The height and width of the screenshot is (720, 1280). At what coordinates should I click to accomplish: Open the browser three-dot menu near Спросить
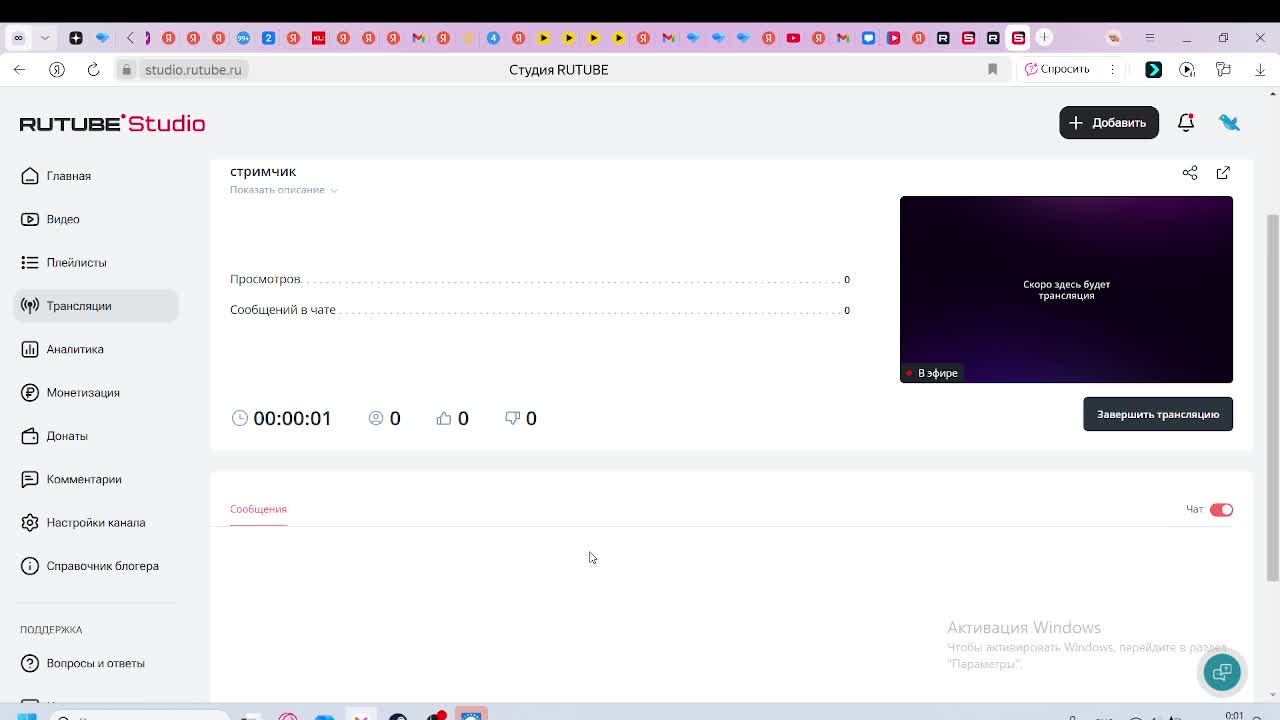(1112, 69)
